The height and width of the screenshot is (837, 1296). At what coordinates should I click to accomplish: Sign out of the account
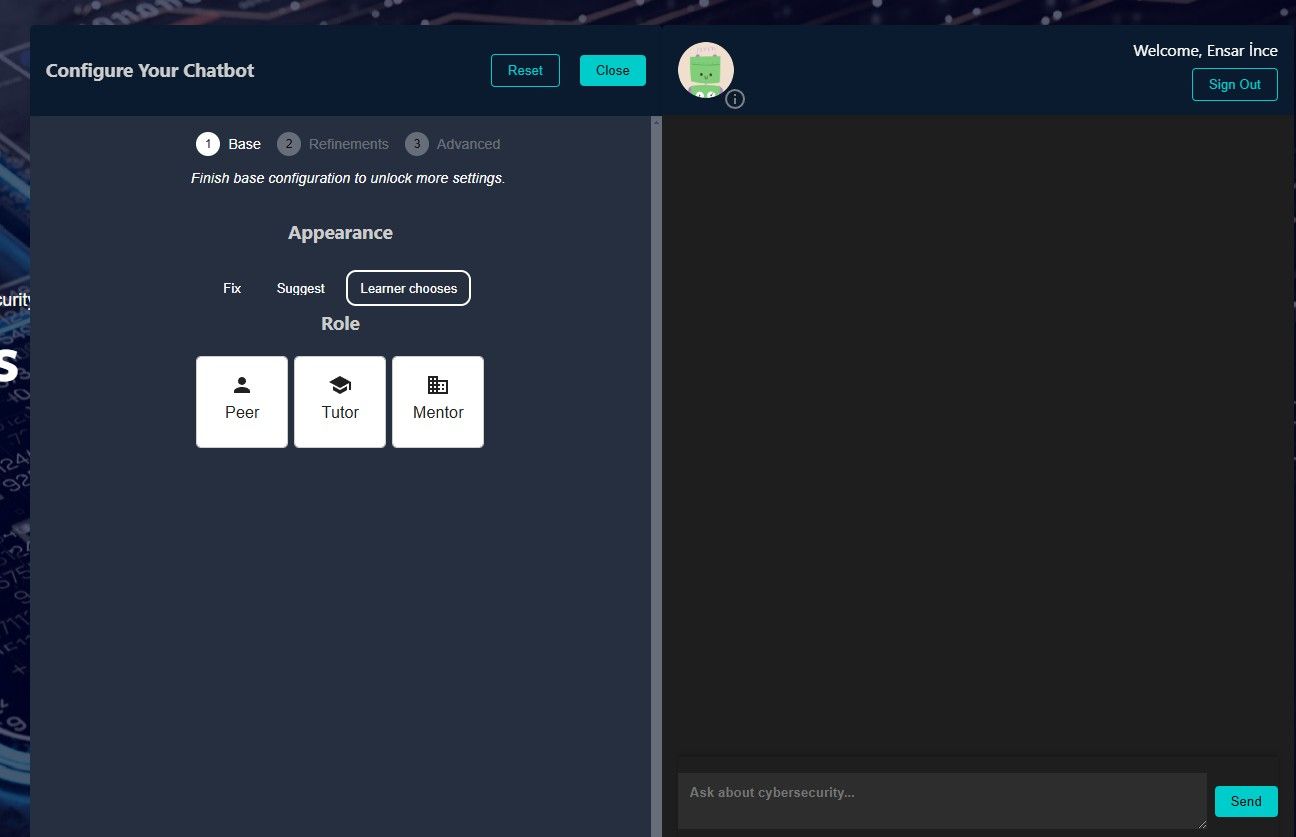coord(1235,84)
